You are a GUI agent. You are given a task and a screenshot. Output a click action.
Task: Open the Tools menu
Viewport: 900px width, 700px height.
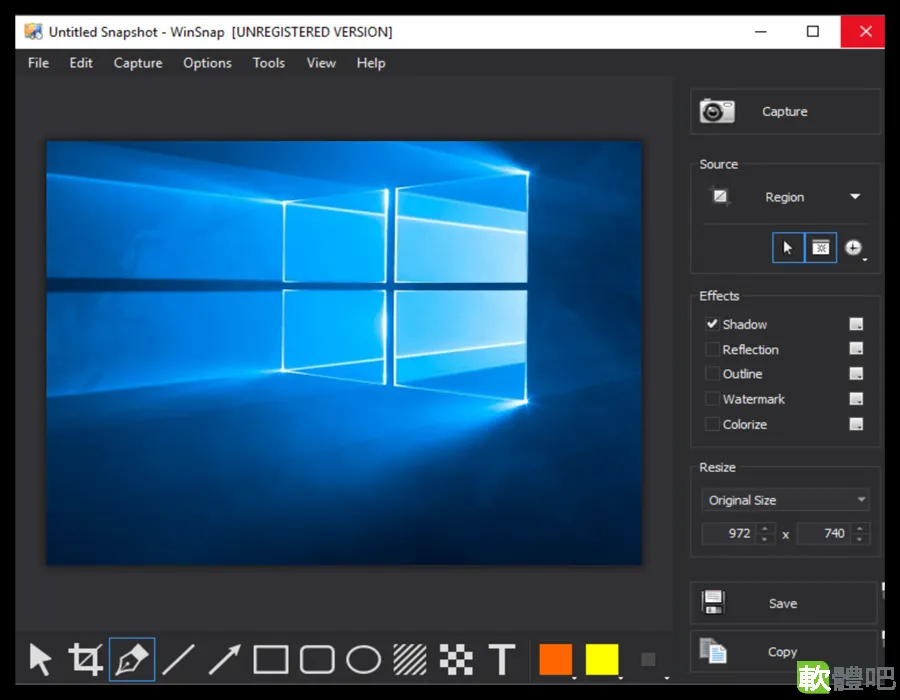pyautogui.click(x=269, y=63)
